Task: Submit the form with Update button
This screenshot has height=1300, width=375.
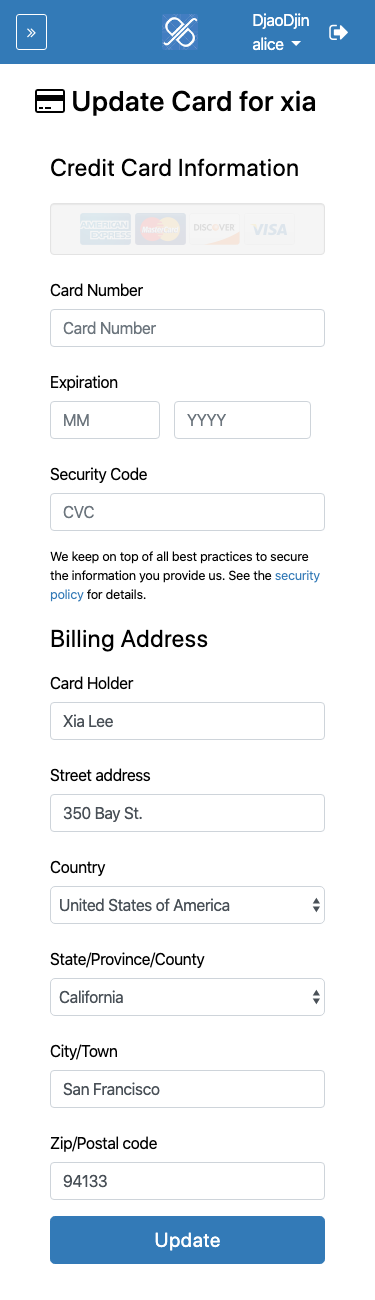Action: click(x=187, y=1240)
